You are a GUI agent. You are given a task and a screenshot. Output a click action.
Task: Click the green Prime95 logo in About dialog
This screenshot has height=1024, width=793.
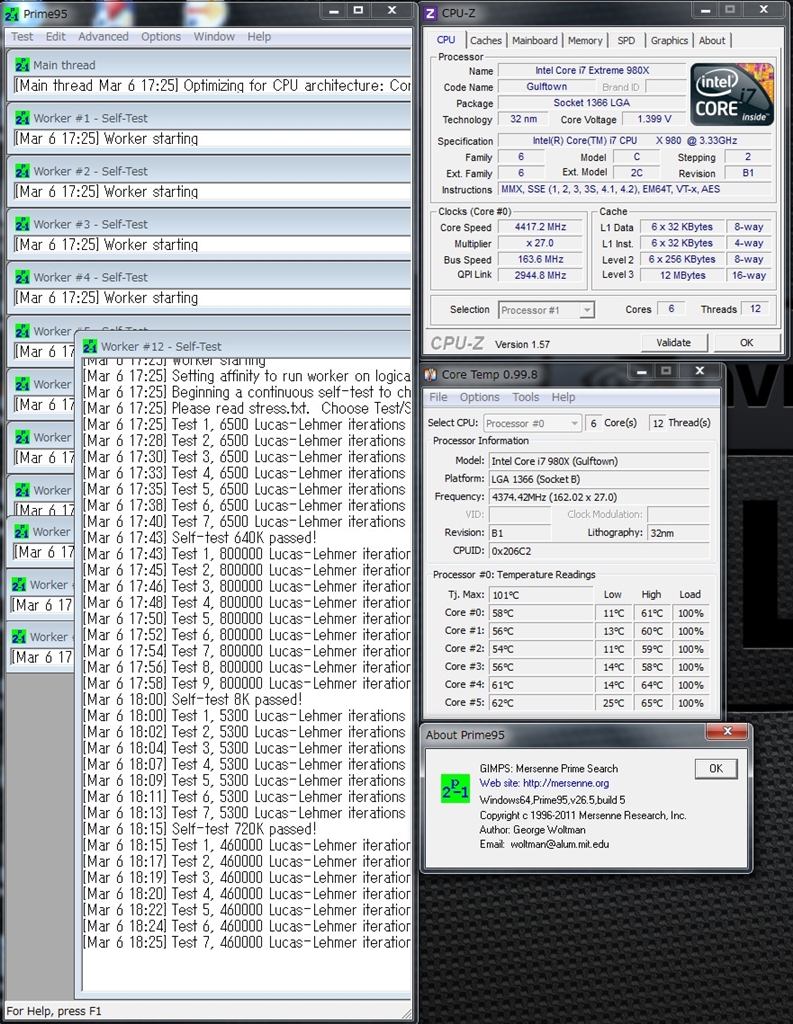[455, 789]
